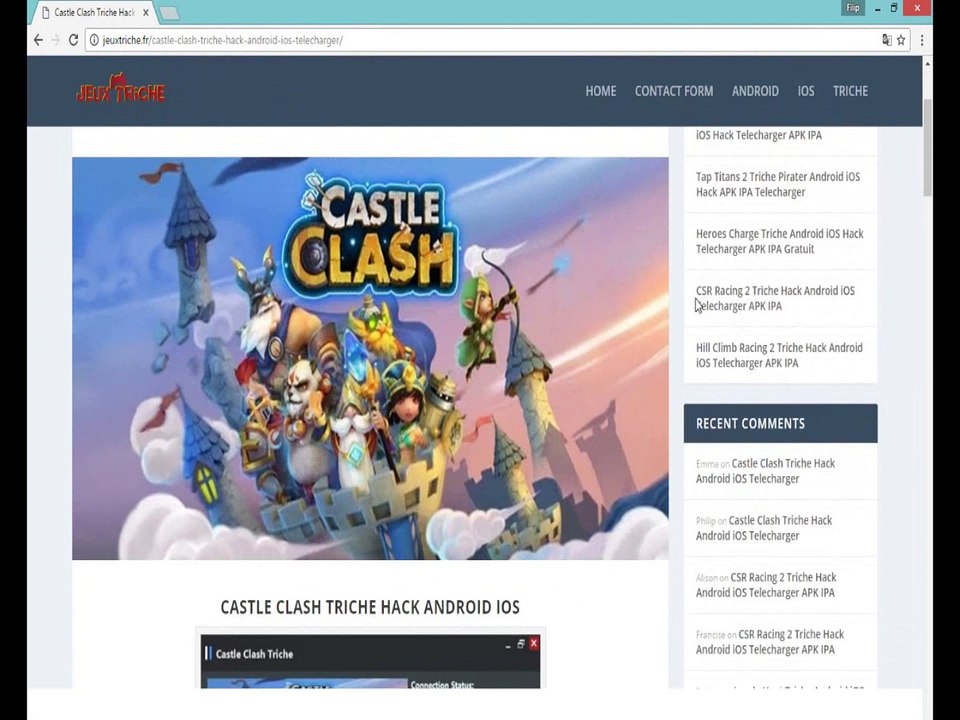The image size is (960, 720).
Task: Restore down the Chrome window
Action: tap(894, 9)
